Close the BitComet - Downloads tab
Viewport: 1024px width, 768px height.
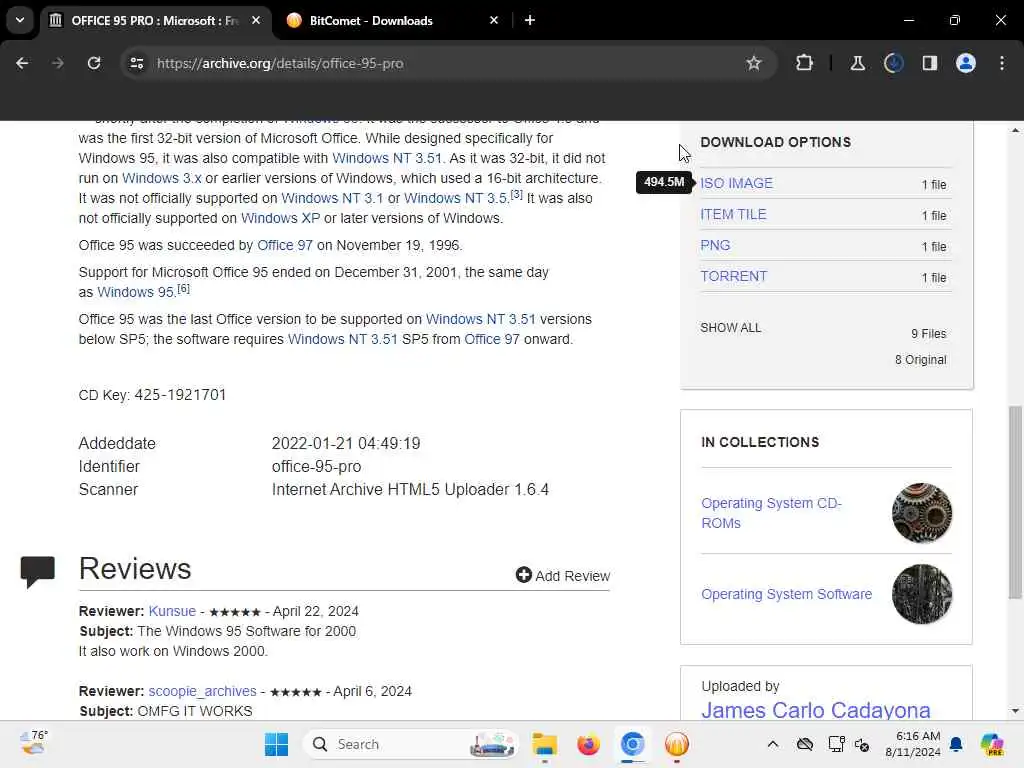click(x=494, y=20)
